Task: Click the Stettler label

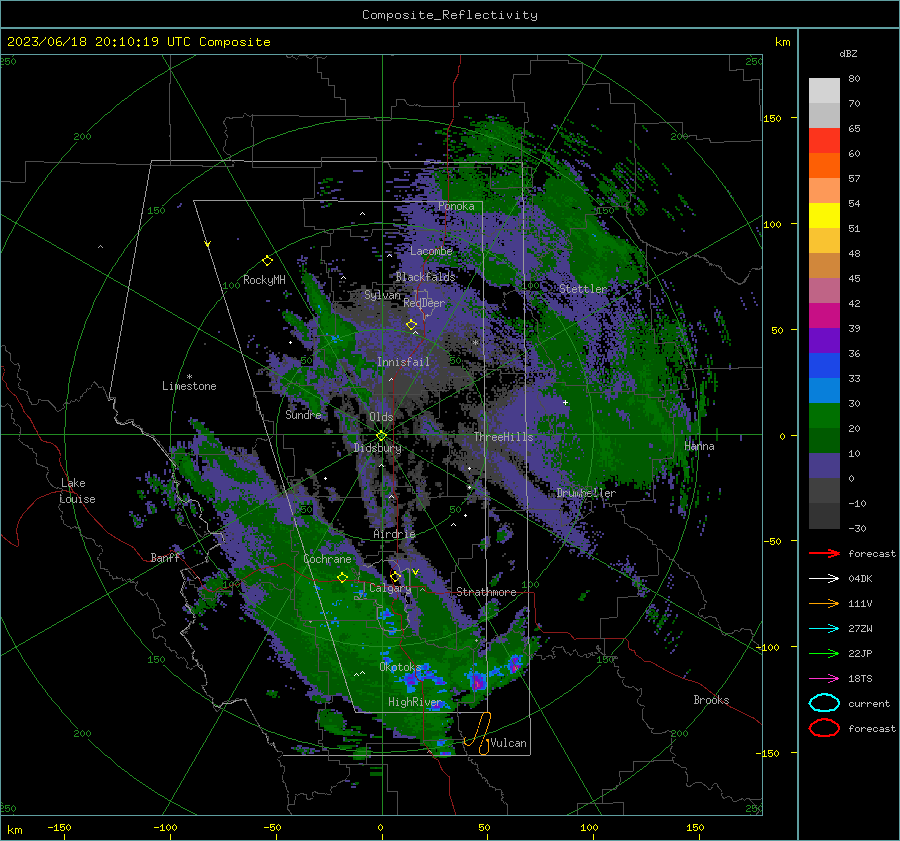Action: (x=583, y=289)
